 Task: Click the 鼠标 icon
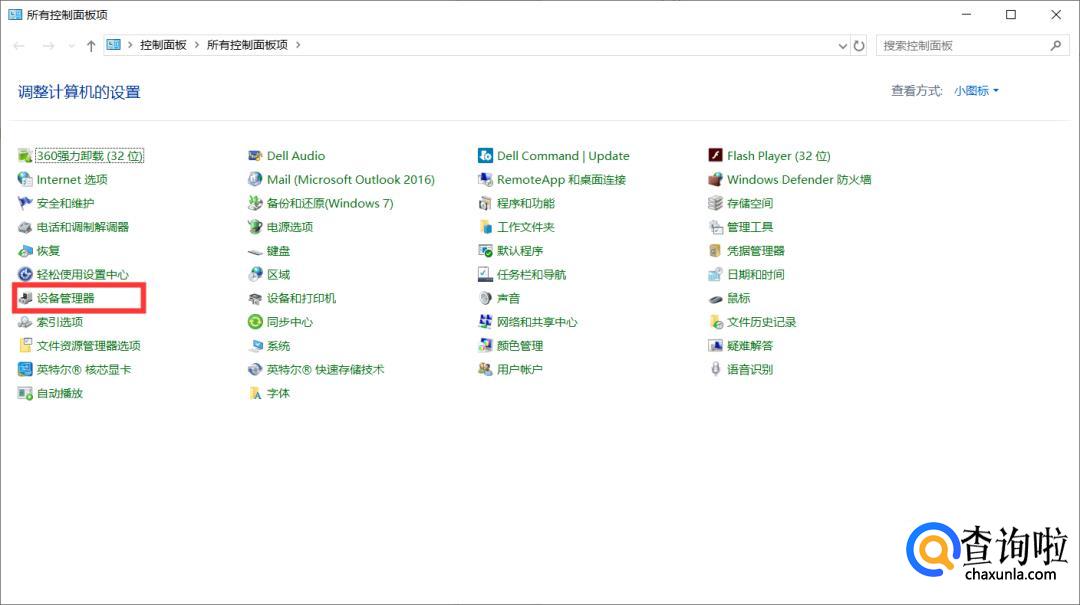[715, 299]
